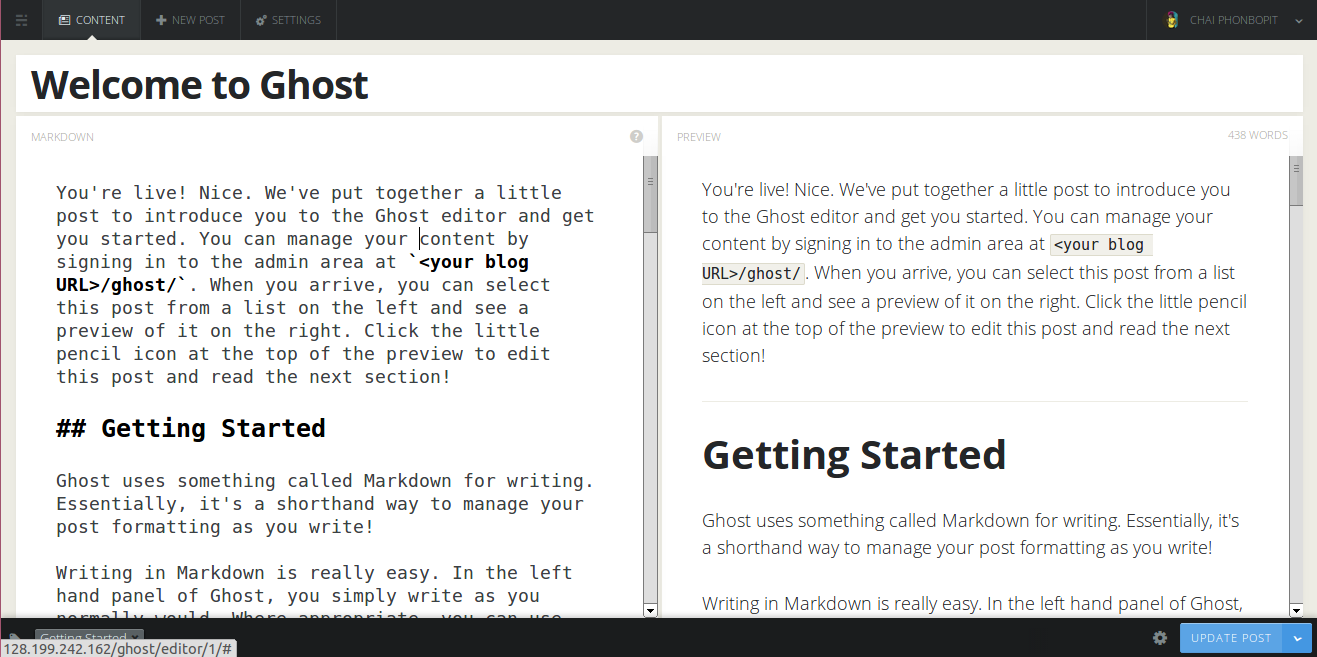Click the Chai Phonbopit user avatar
This screenshot has height=657, width=1317.
(x=1172, y=20)
